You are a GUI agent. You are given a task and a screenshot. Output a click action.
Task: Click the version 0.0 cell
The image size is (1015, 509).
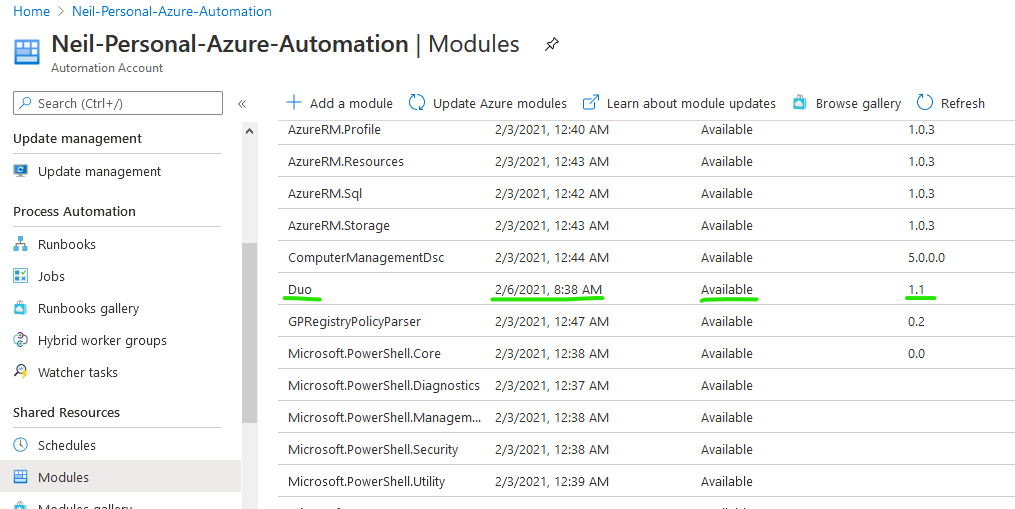click(917, 353)
